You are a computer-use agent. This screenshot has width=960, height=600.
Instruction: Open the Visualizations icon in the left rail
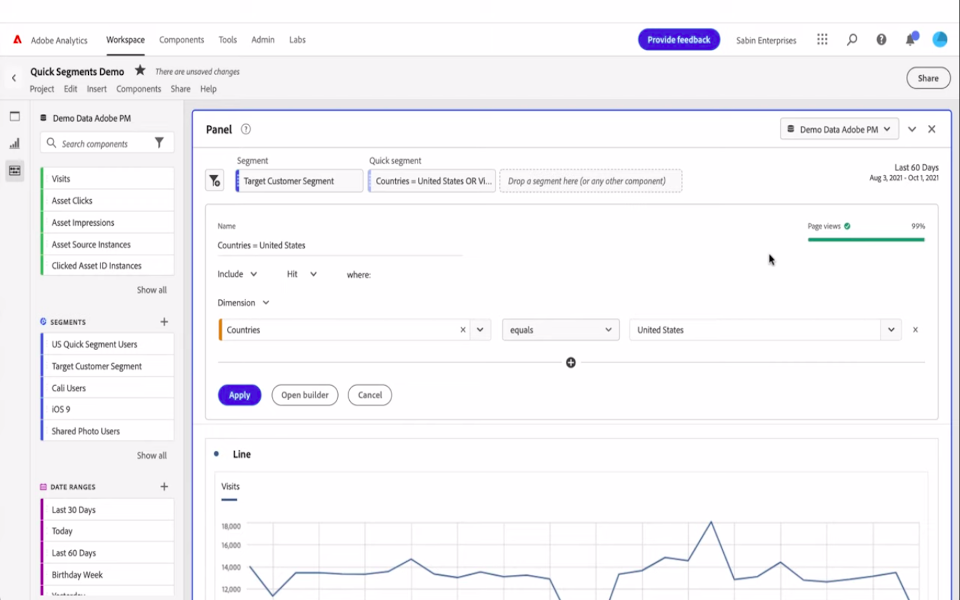point(15,143)
